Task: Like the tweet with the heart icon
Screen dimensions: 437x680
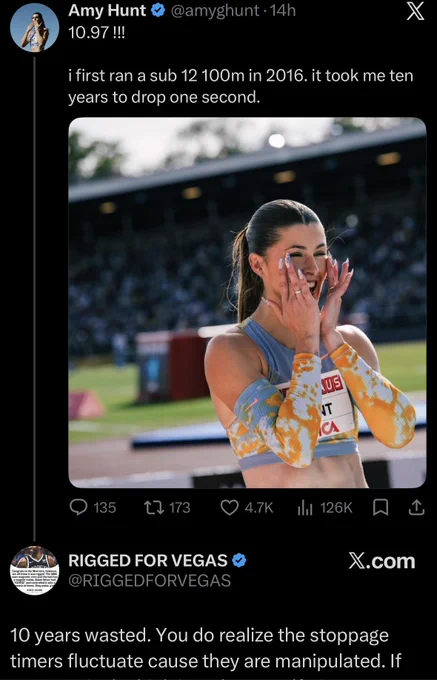Action: 229,507
